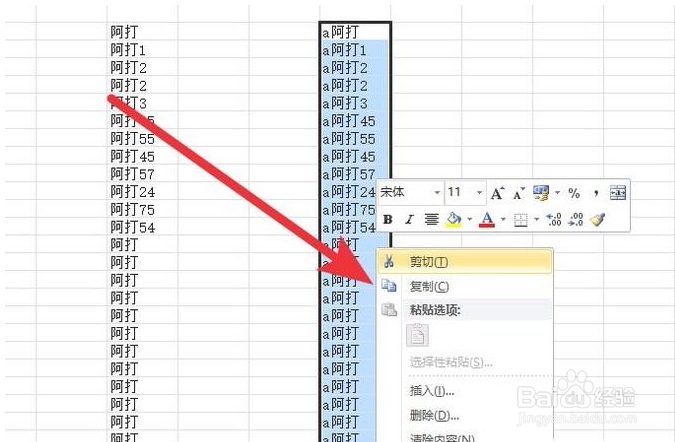
Task: Click the accounting number format icon
Action: click(x=541, y=193)
